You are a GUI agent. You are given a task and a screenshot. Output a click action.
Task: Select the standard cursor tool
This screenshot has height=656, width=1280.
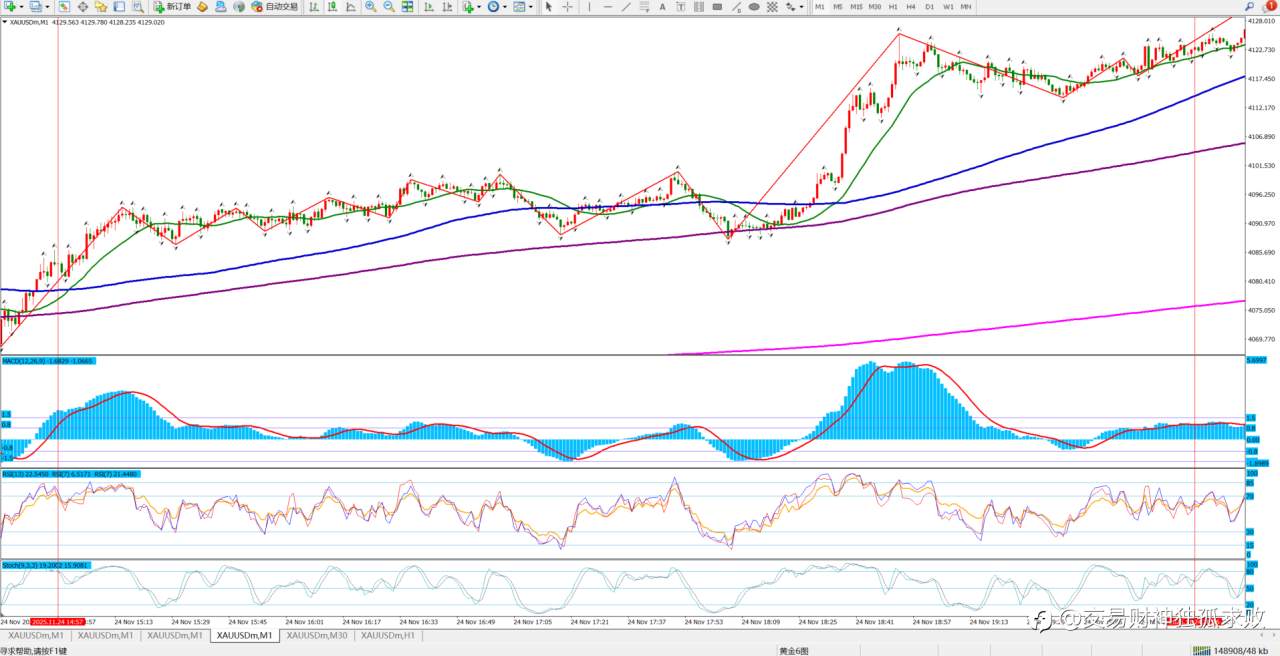click(548, 6)
